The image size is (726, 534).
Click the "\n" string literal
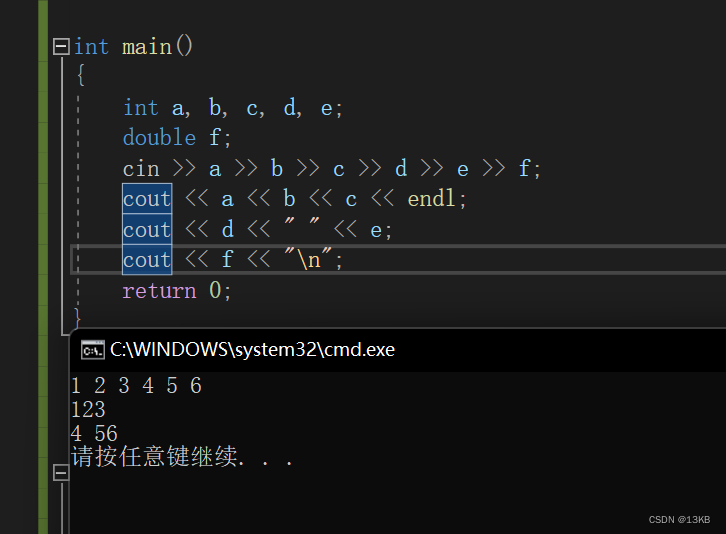coord(308,258)
